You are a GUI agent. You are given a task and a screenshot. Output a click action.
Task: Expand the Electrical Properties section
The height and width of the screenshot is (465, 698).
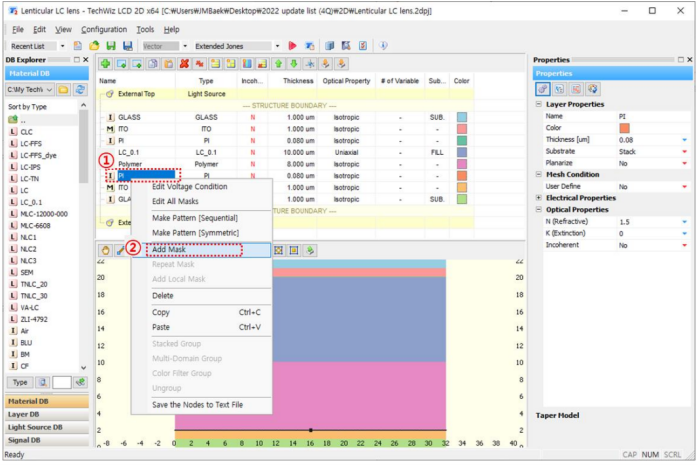539,198
